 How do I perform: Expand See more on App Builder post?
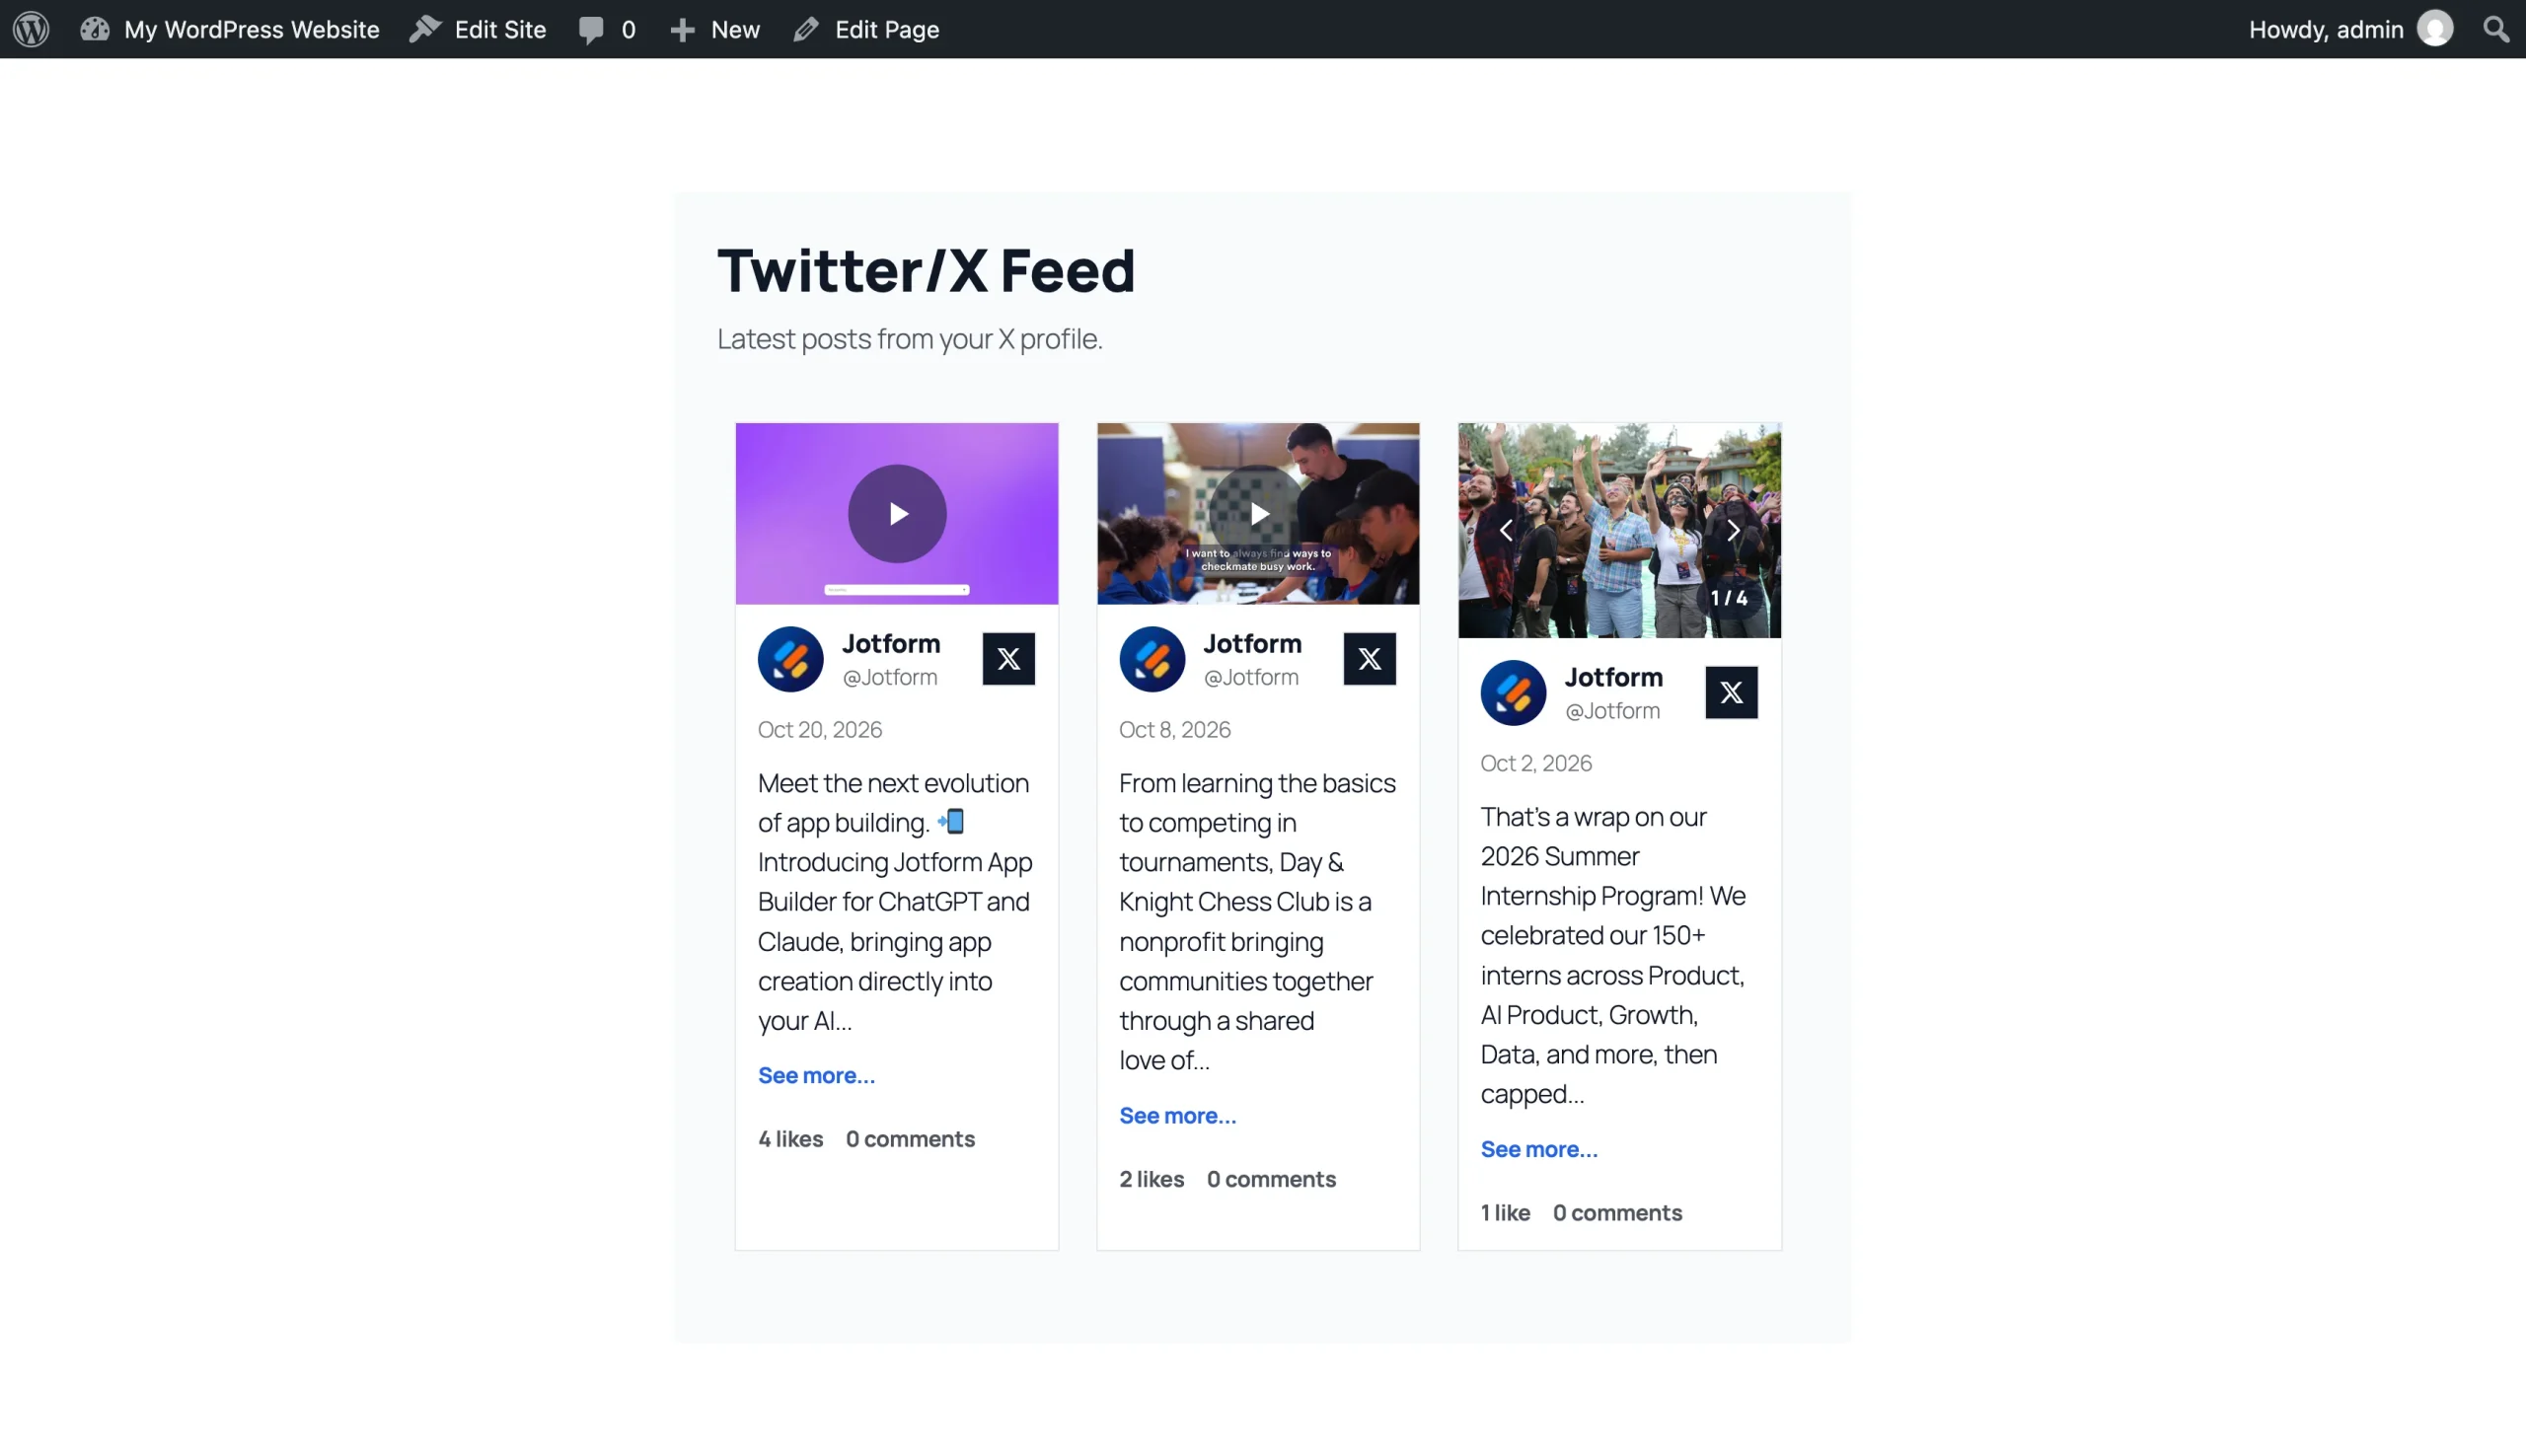click(x=816, y=1075)
